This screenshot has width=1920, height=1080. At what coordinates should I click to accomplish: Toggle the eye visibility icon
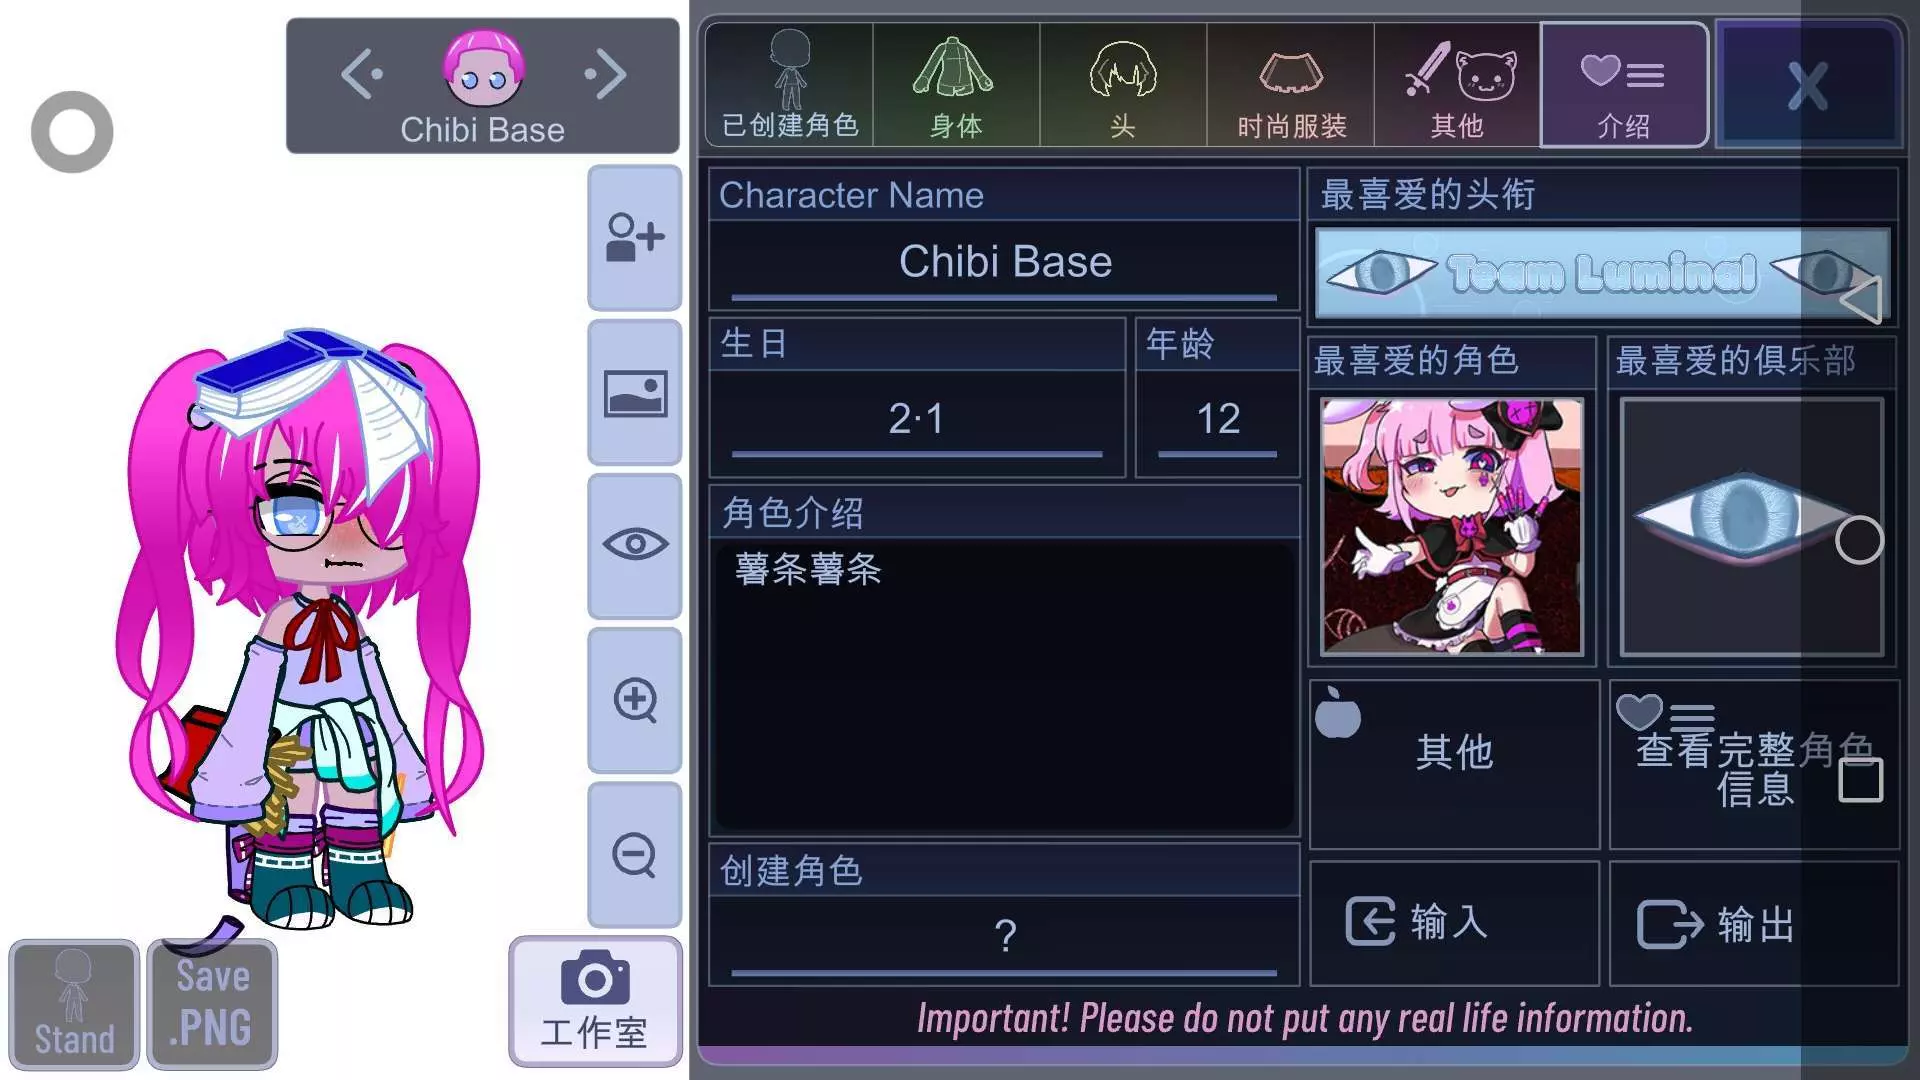click(x=634, y=545)
